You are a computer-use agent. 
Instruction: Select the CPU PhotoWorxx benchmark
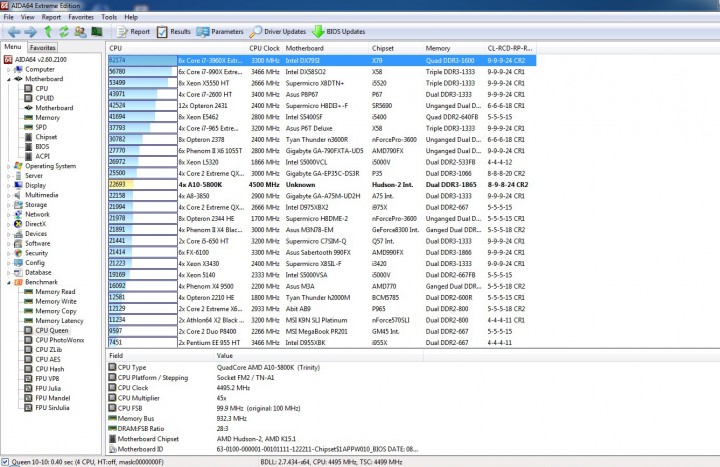point(60,340)
